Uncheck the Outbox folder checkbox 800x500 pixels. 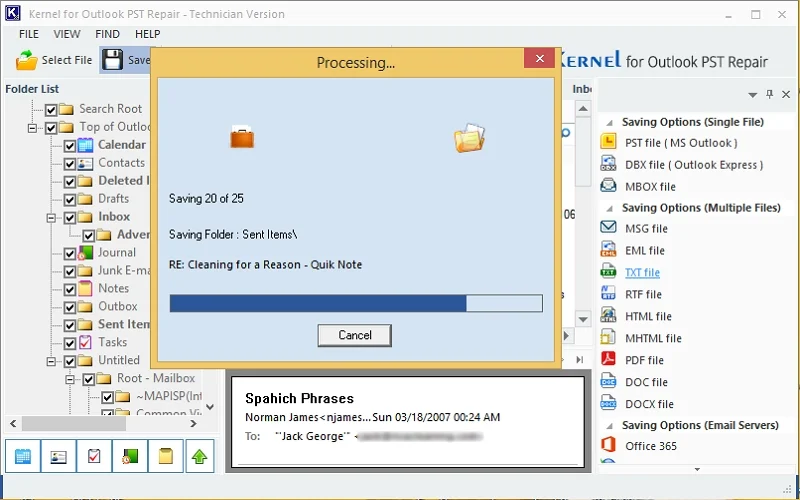70,307
